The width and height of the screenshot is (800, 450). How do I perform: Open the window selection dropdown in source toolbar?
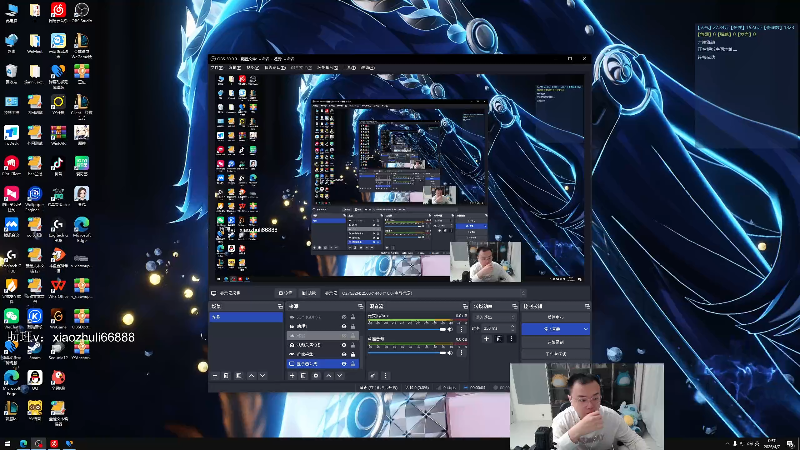433,293
